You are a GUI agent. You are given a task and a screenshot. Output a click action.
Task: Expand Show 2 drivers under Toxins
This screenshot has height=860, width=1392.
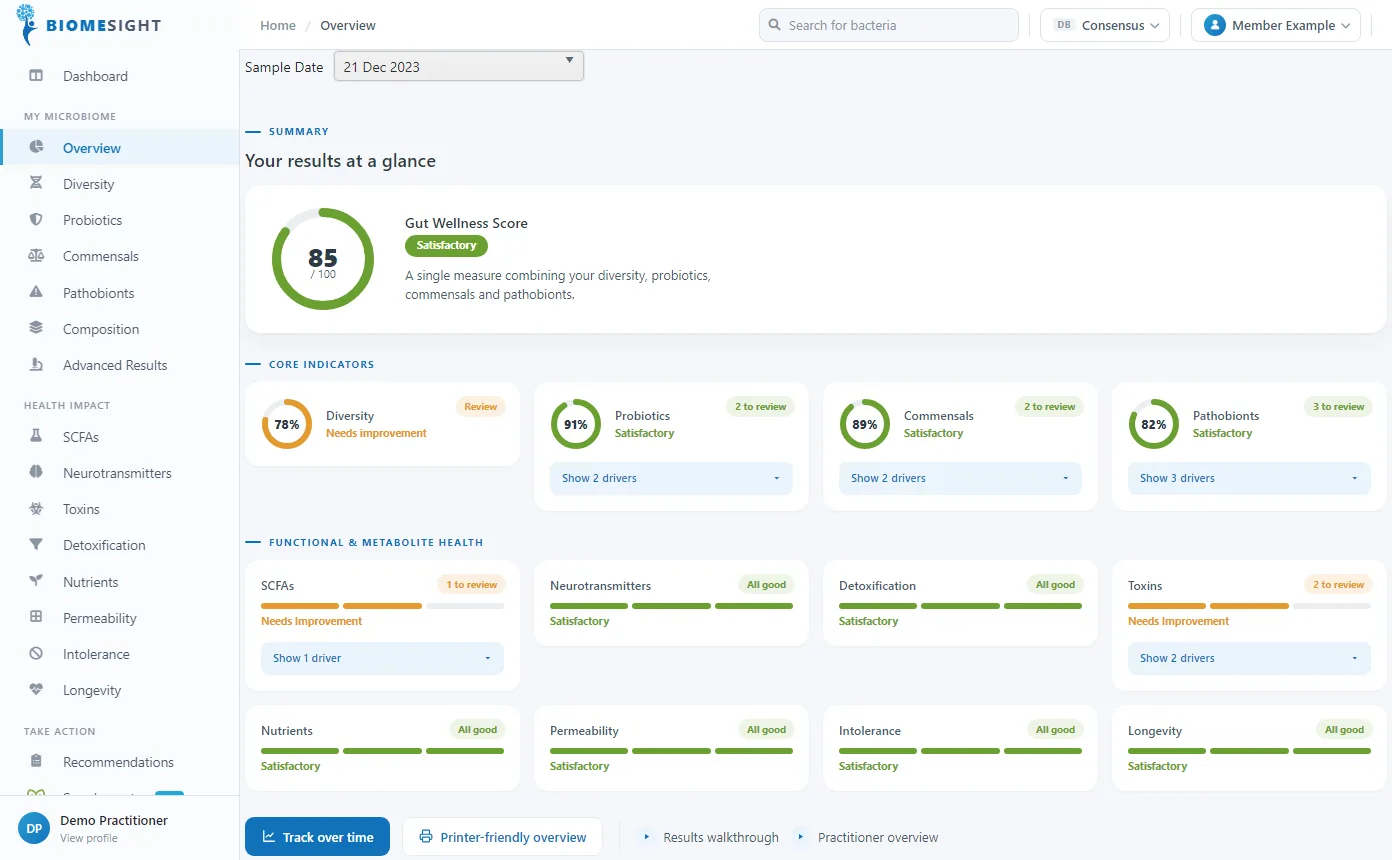point(1249,658)
